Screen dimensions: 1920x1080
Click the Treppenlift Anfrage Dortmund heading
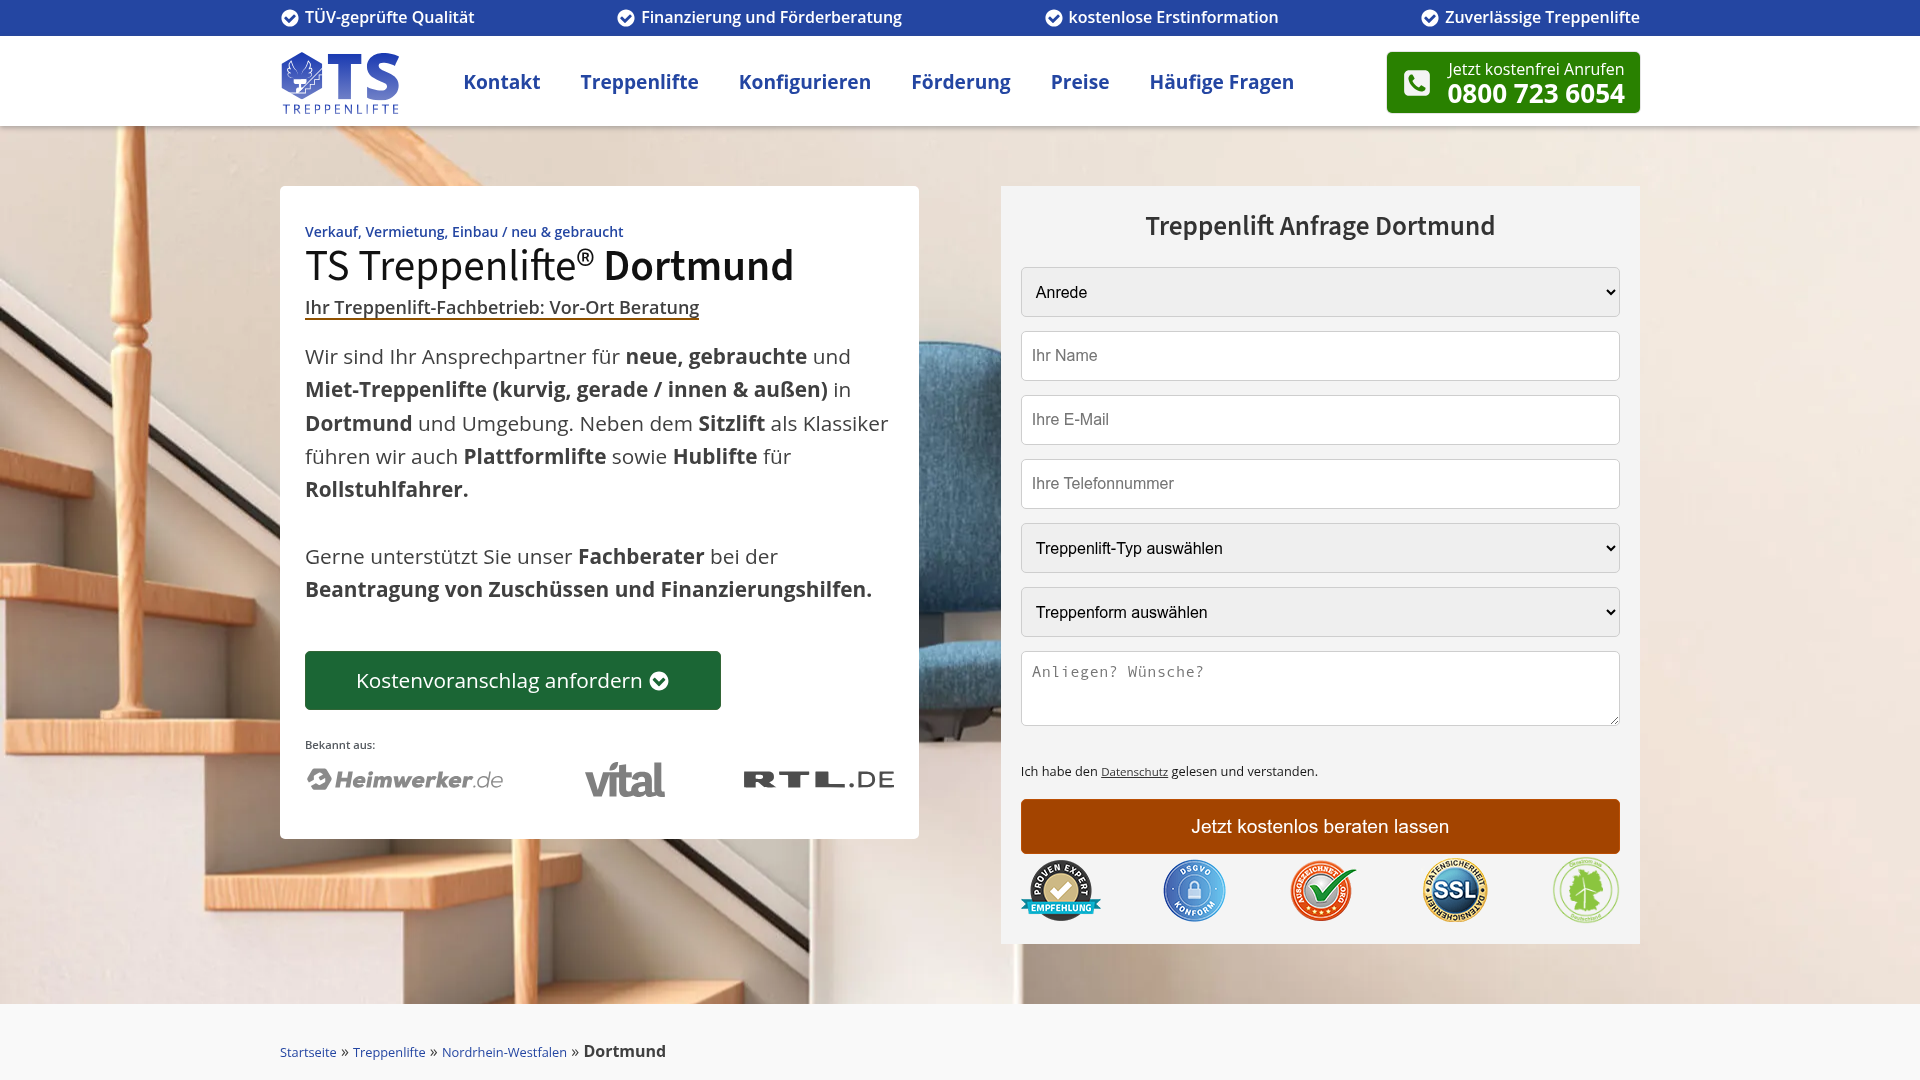pos(1320,226)
